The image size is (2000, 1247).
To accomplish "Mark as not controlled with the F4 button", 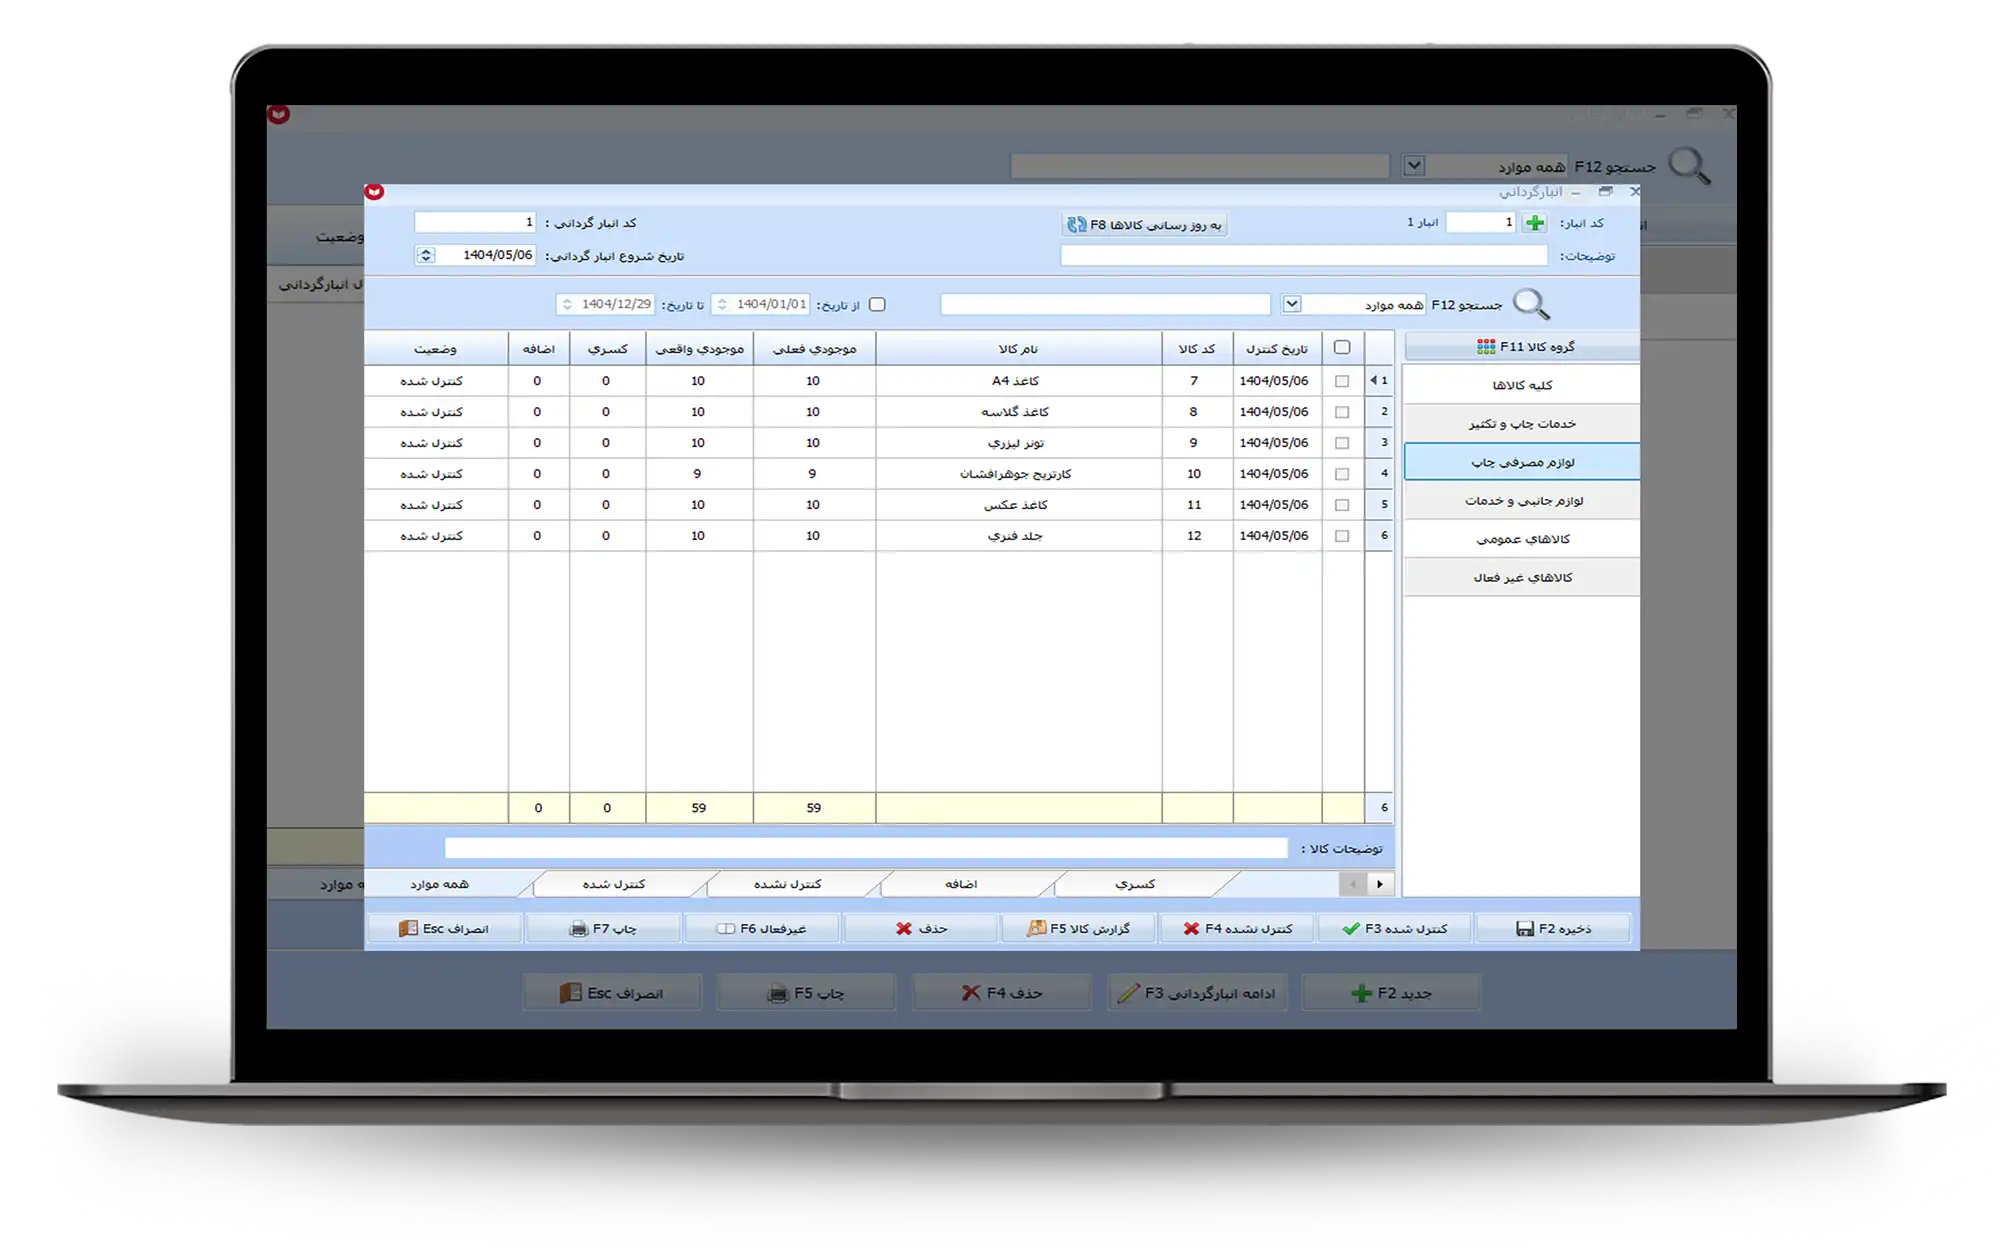I will (x=1237, y=929).
